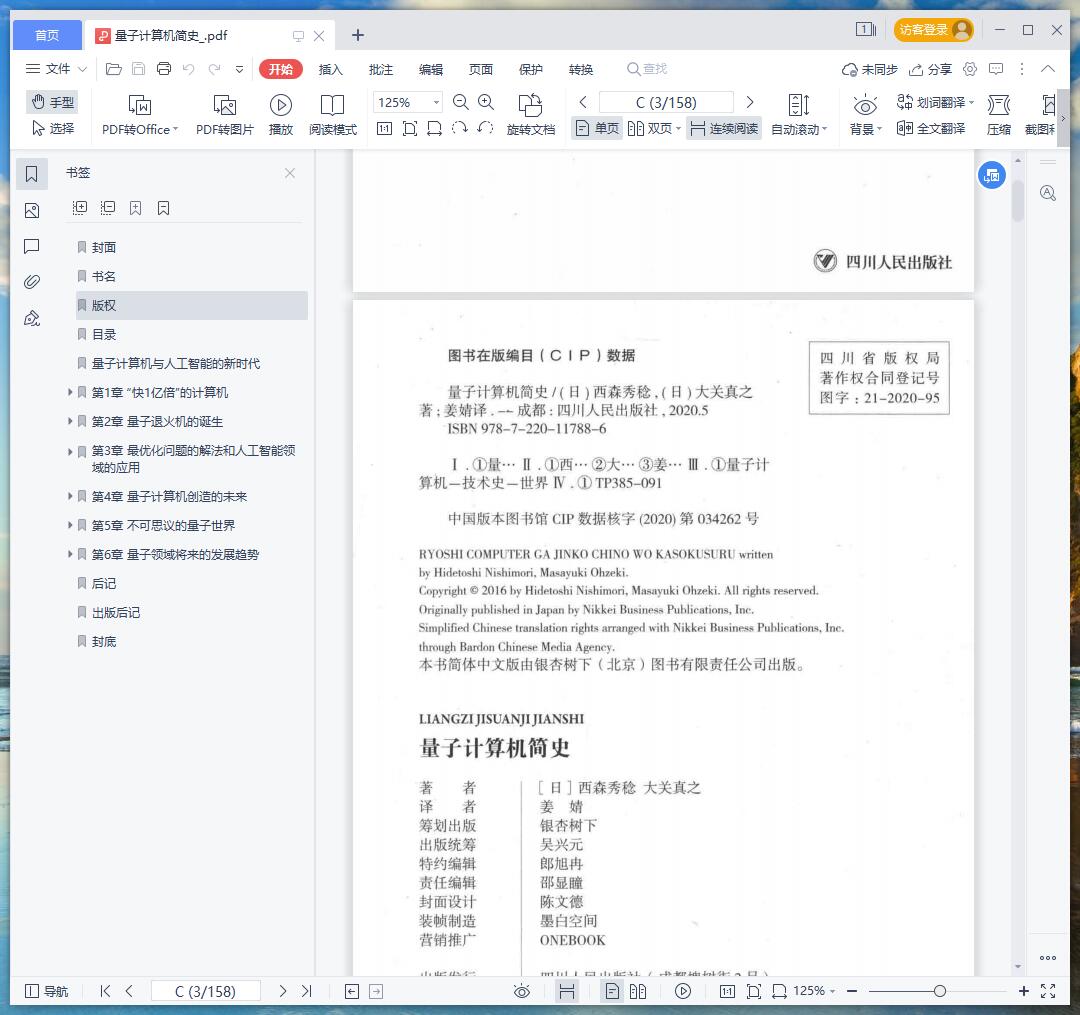Switch to the 批注 tab

click(x=381, y=69)
